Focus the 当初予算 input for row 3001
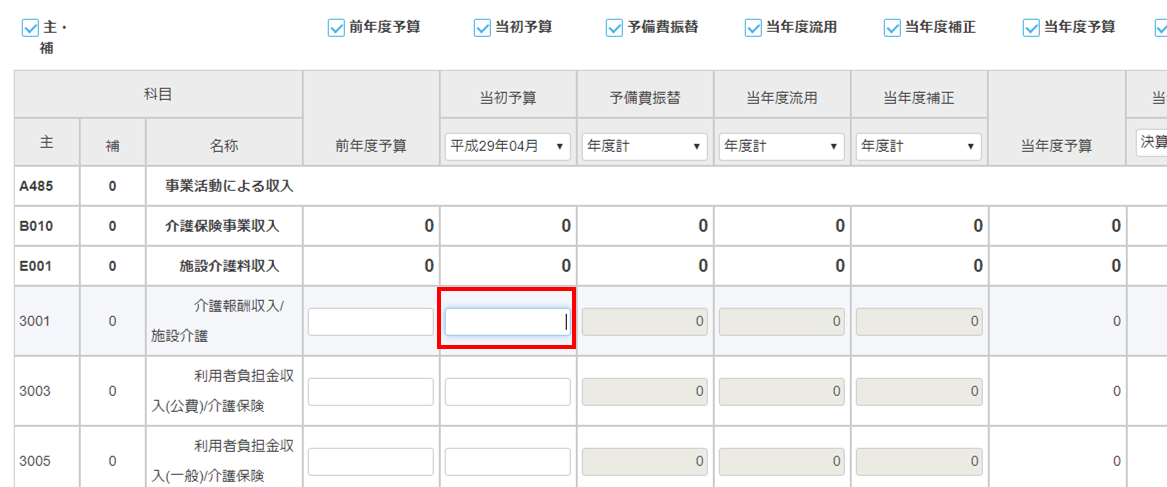Screen dimensions: 1167x487 [x=508, y=322]
